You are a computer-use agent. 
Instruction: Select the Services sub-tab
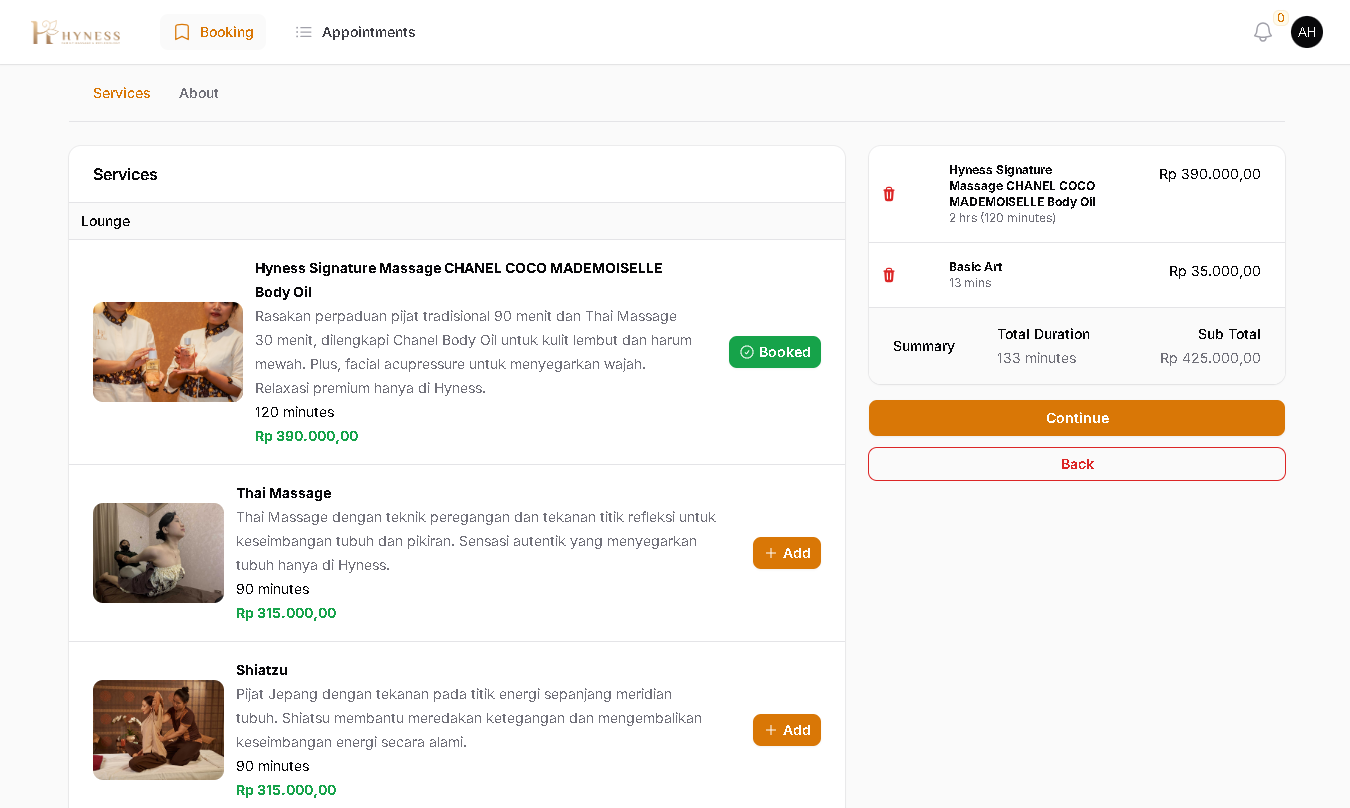[x=122, y=93]
